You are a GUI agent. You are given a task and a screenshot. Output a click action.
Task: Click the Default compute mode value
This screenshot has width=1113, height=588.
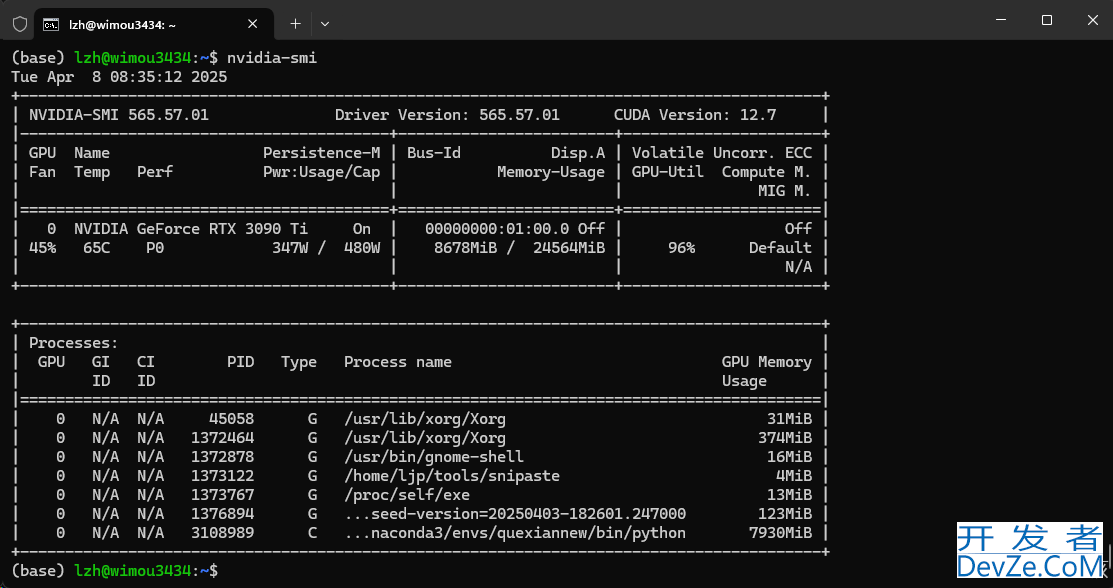tap(780, 248)
